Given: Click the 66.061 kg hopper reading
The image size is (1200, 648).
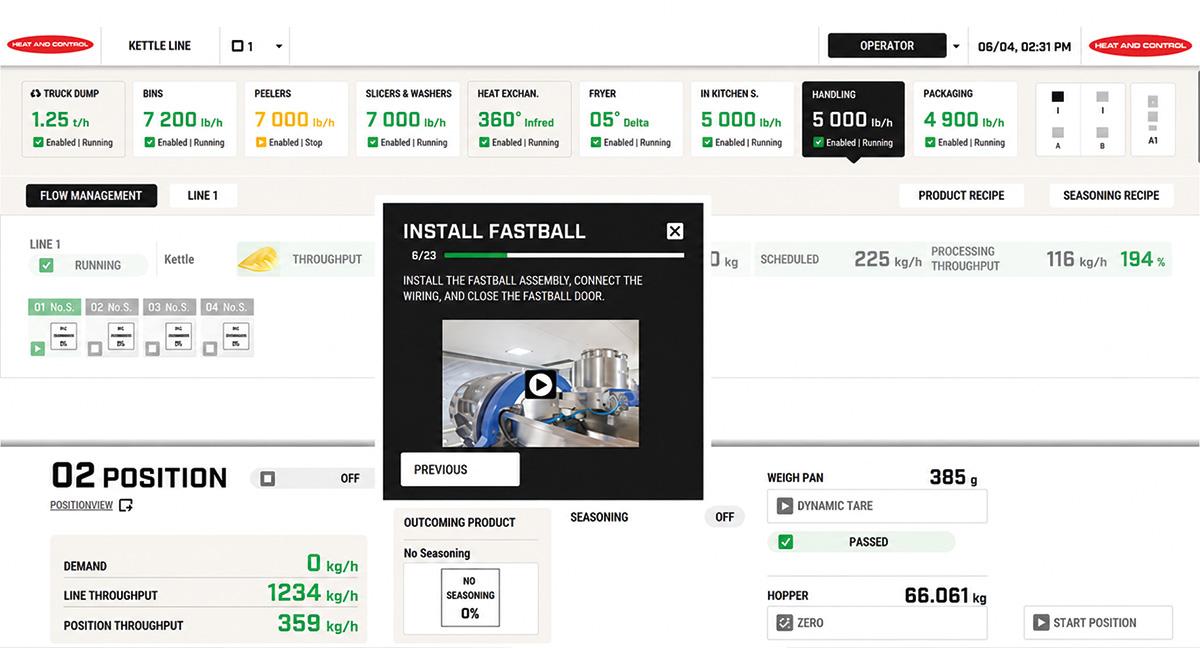Looking at the screenshot, I should [x=945, y=595].
